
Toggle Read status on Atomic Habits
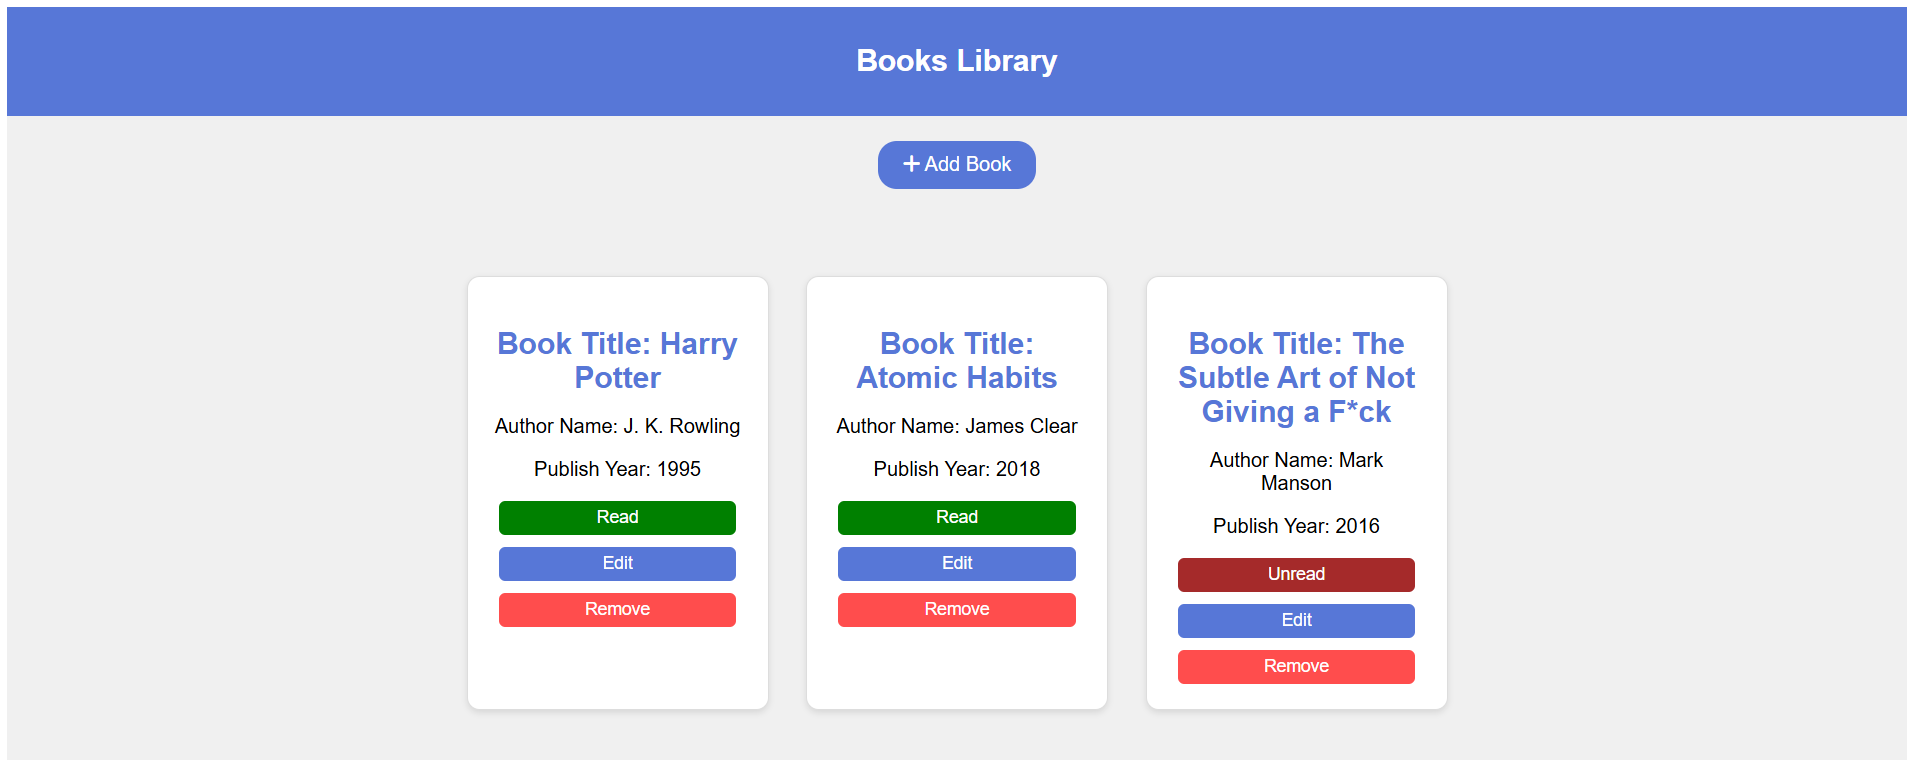[956, 518]
